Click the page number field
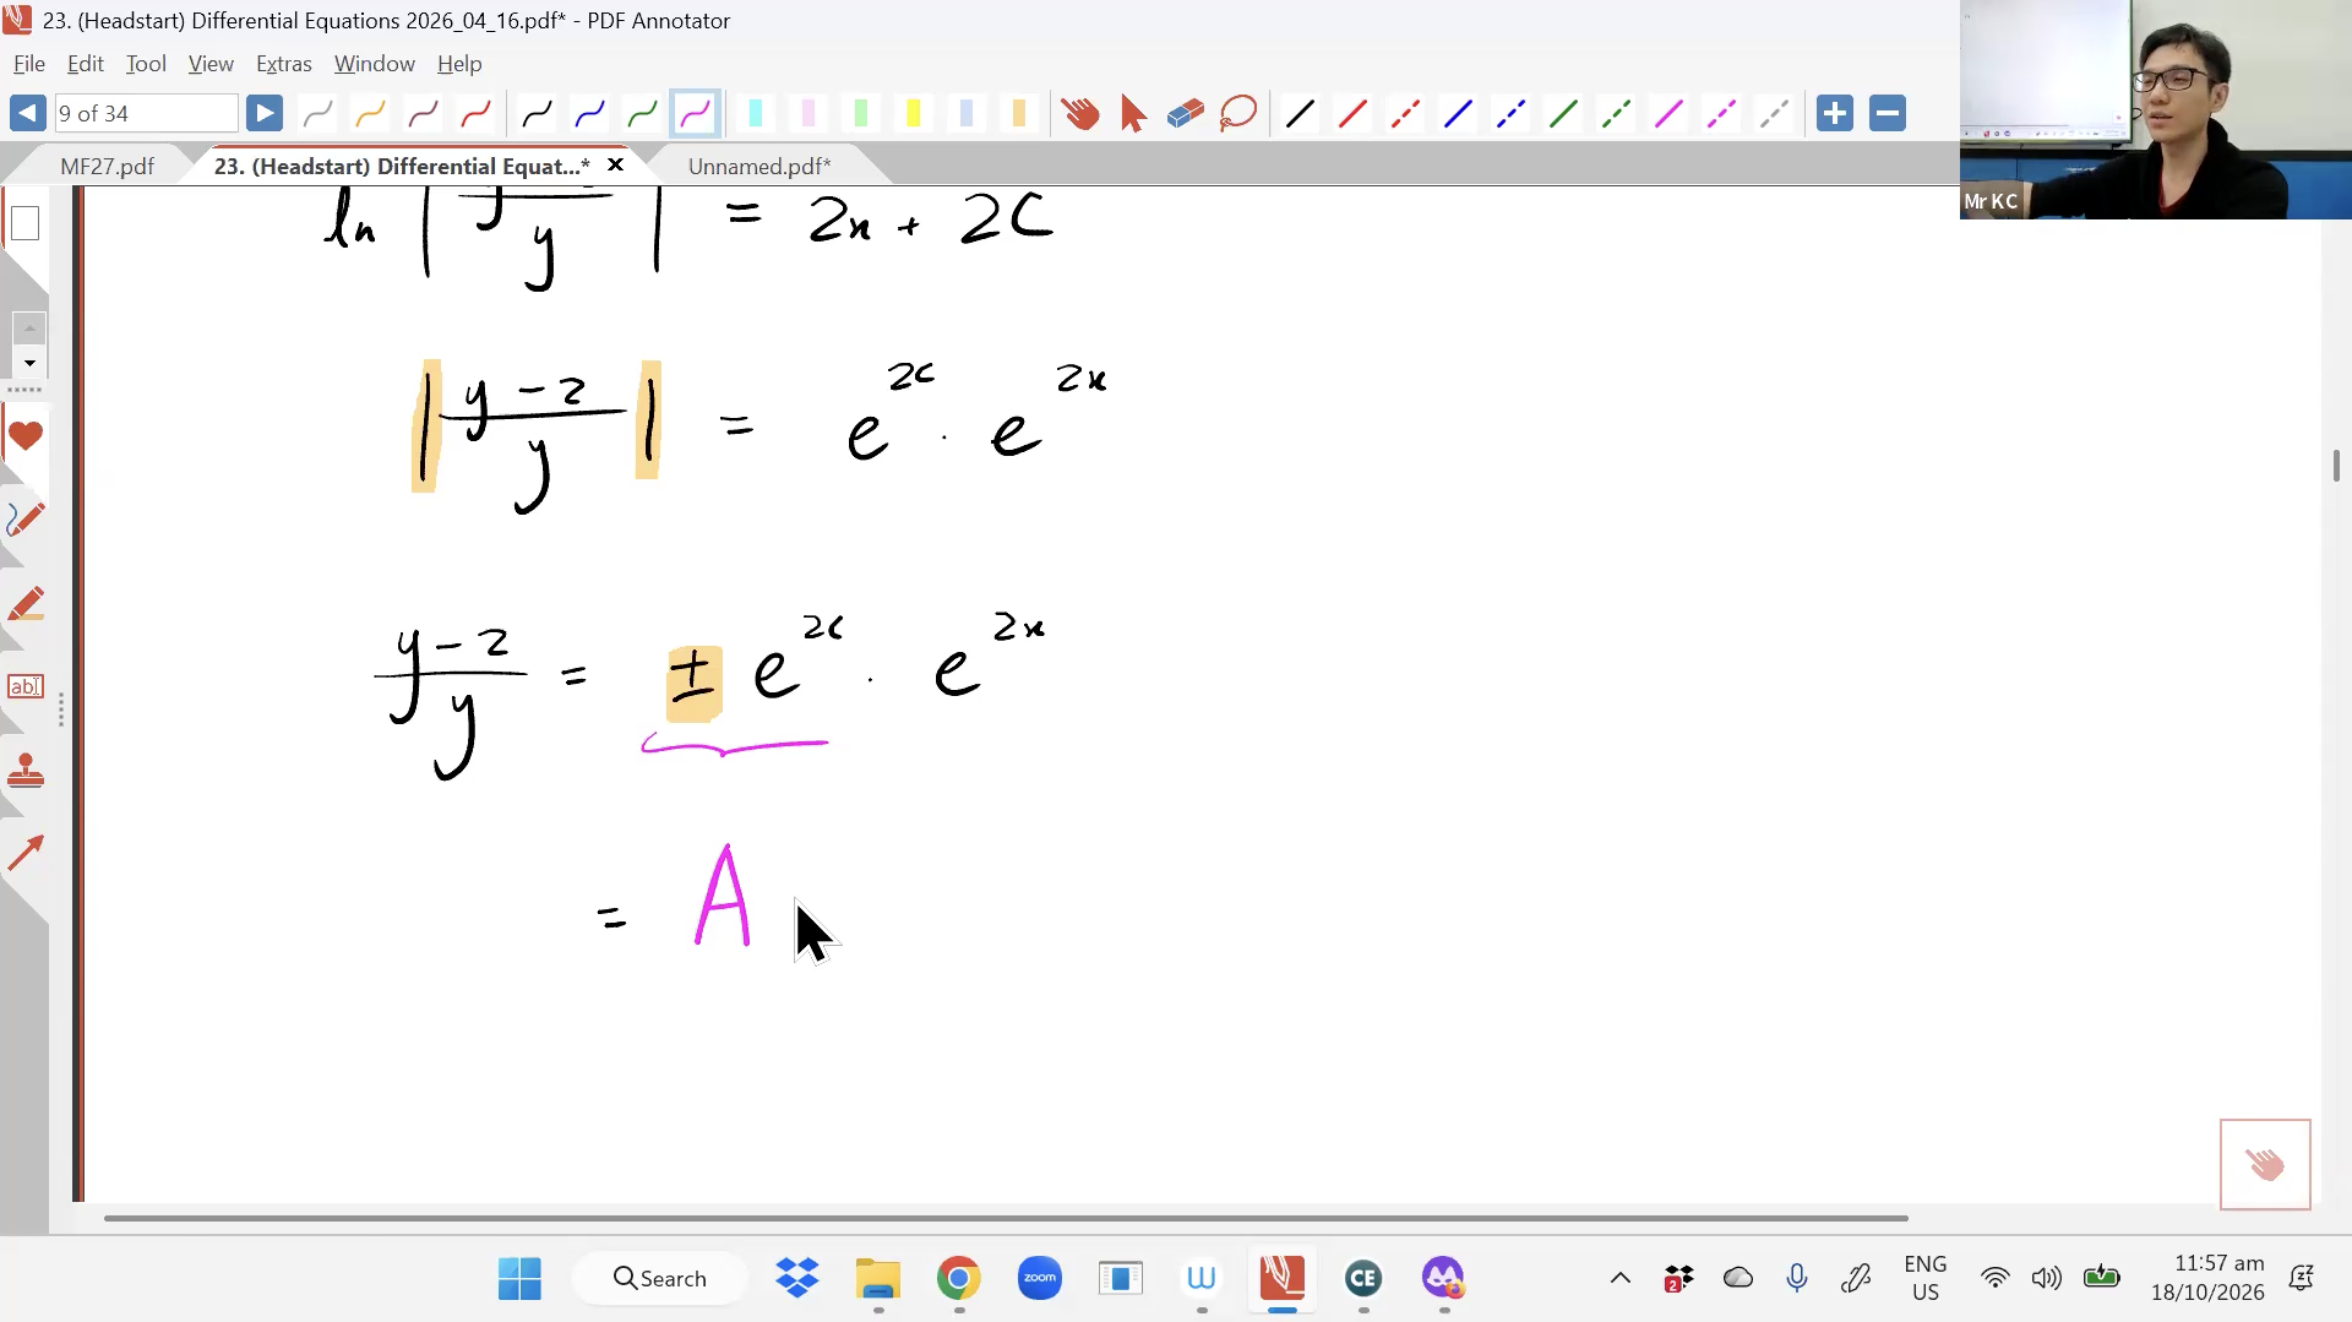Screen dimensions: 2352x1322 146,113
